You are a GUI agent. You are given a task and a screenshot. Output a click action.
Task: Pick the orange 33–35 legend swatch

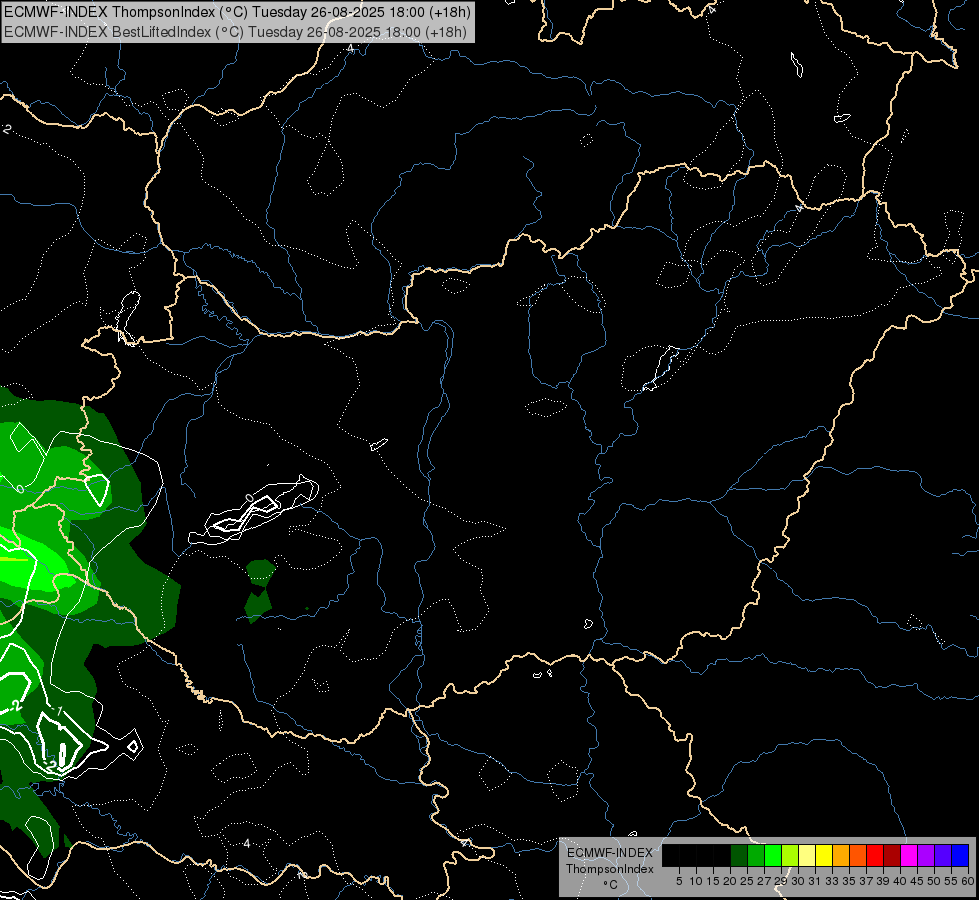coord(841,855)
